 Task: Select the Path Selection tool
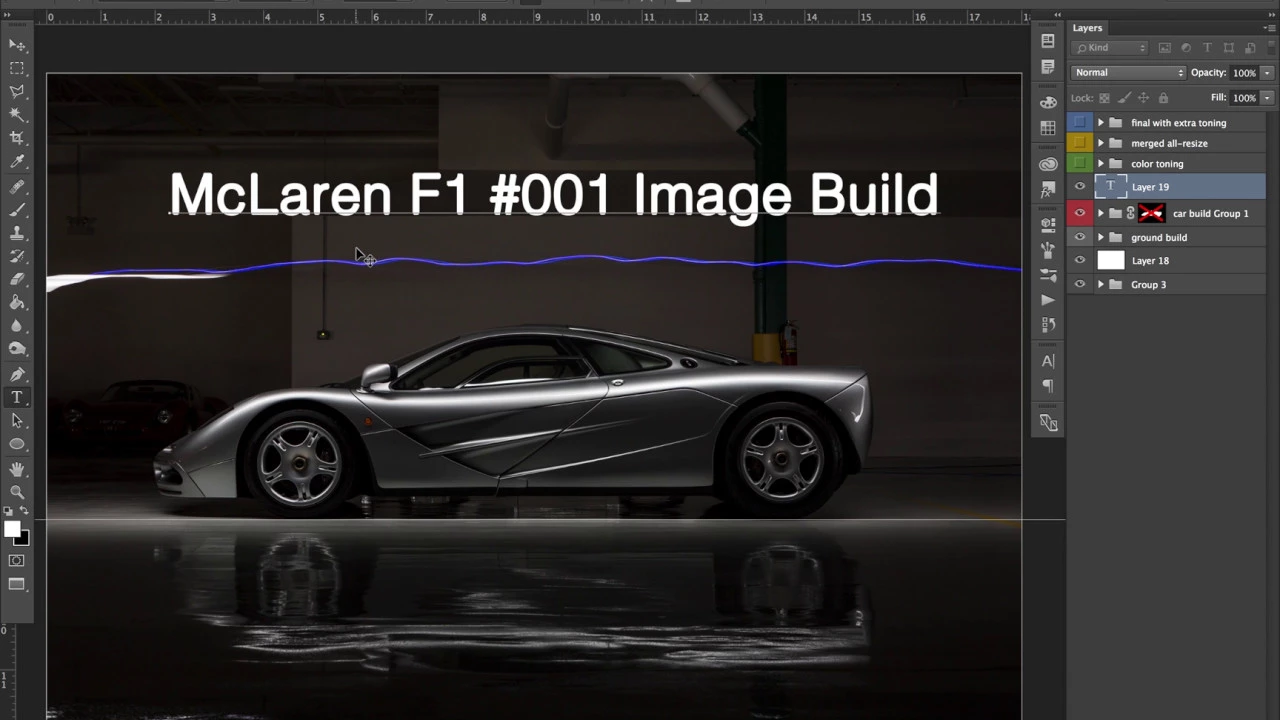[17, 421]
